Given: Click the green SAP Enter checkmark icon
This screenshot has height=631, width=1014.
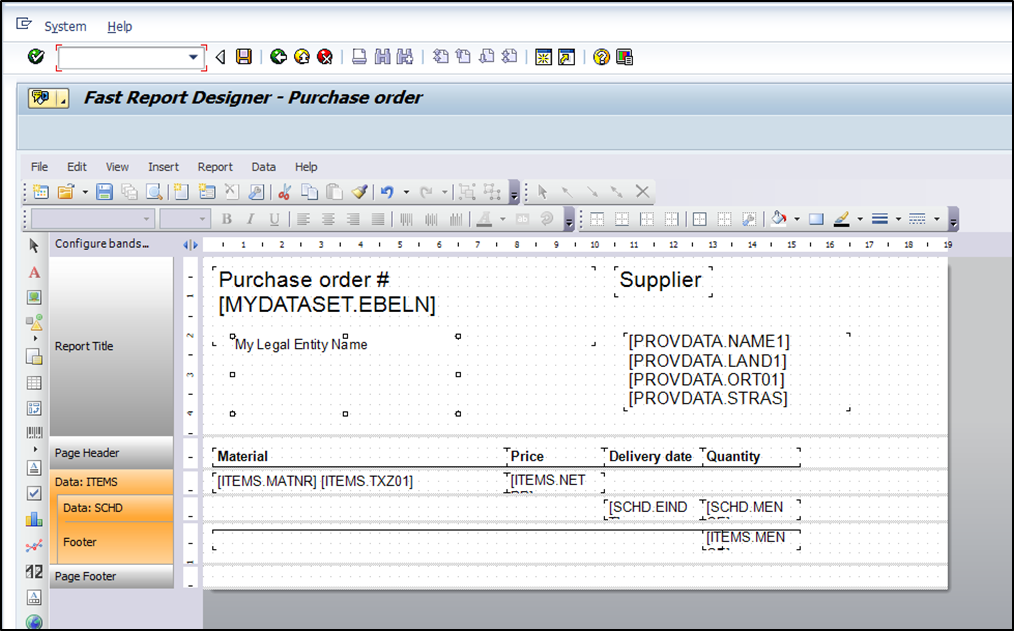Looking at the screenshot, I should pos(36,57).
